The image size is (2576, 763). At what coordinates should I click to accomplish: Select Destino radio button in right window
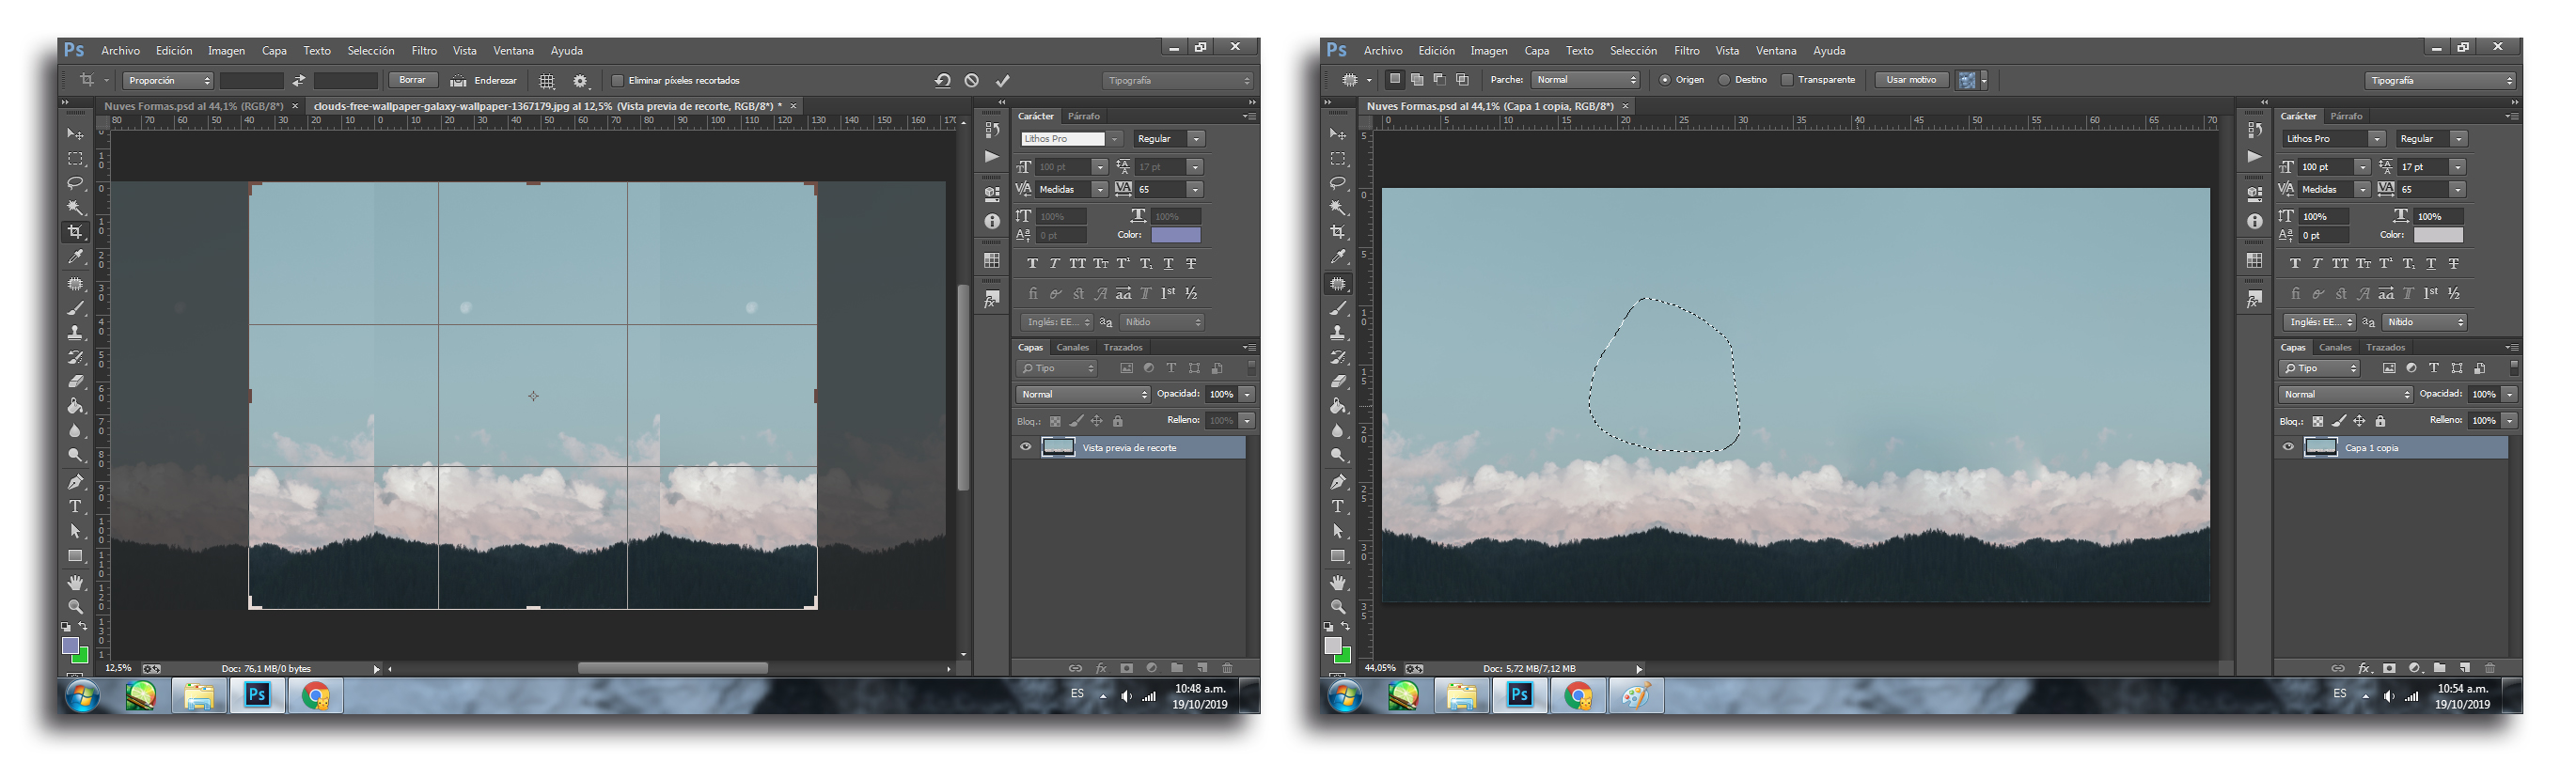[x=1724, y=80]
